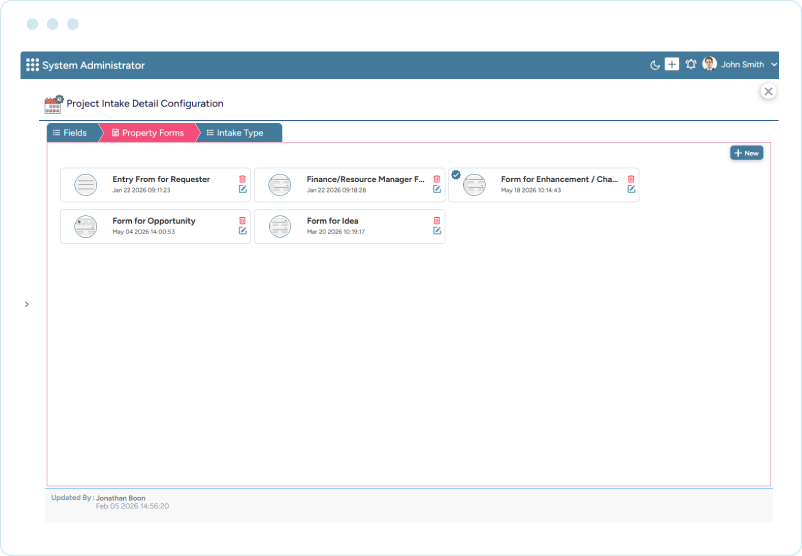Screen dimensions: 802x556
Task: Delete Finance/Resource Manager form
Action: tap(437, 179)
